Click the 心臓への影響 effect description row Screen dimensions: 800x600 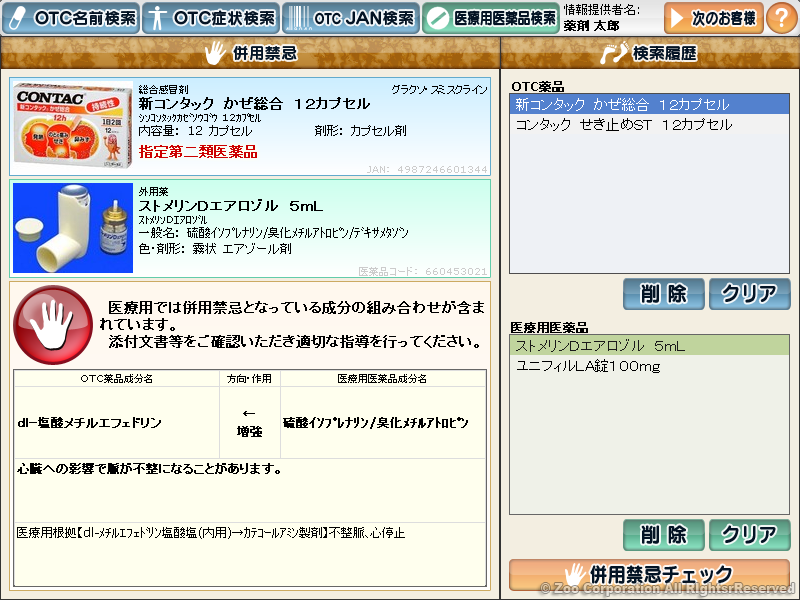(x=250, y=490)
